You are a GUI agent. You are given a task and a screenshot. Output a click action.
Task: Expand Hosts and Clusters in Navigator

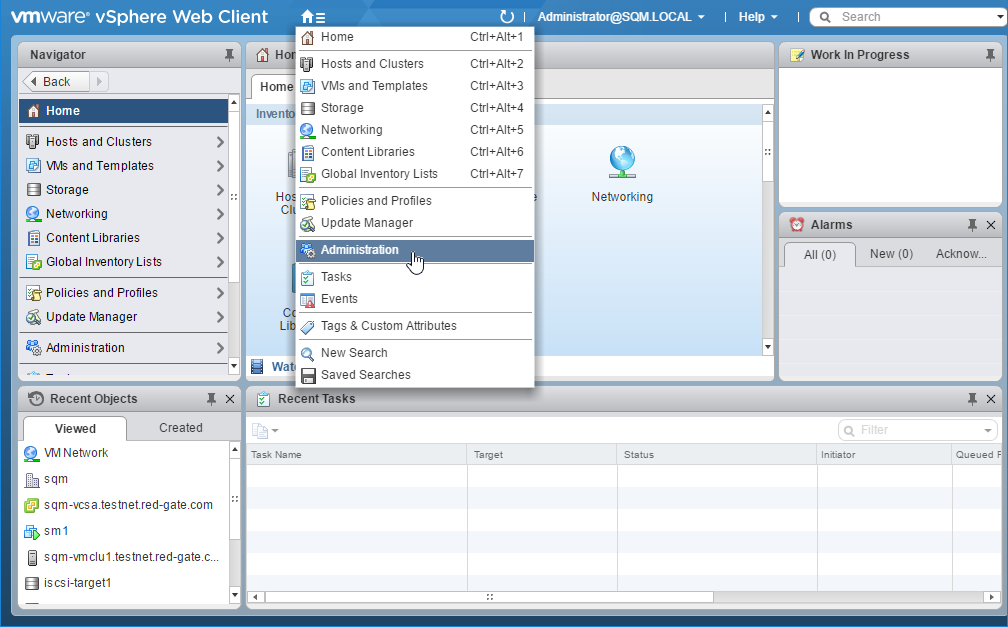pos(220,142)
